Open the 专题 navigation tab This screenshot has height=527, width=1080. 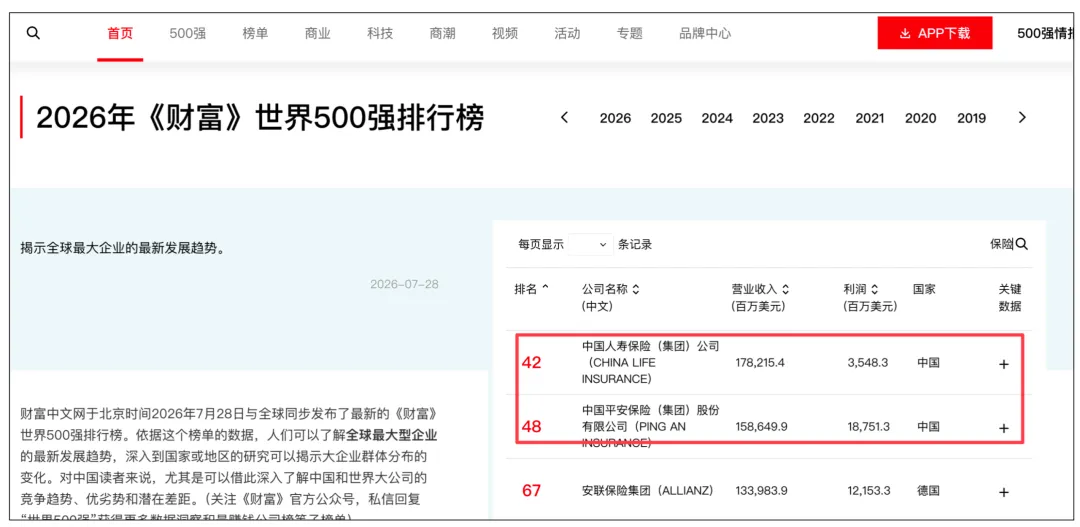pyautogui.click(x=630, y=33)
